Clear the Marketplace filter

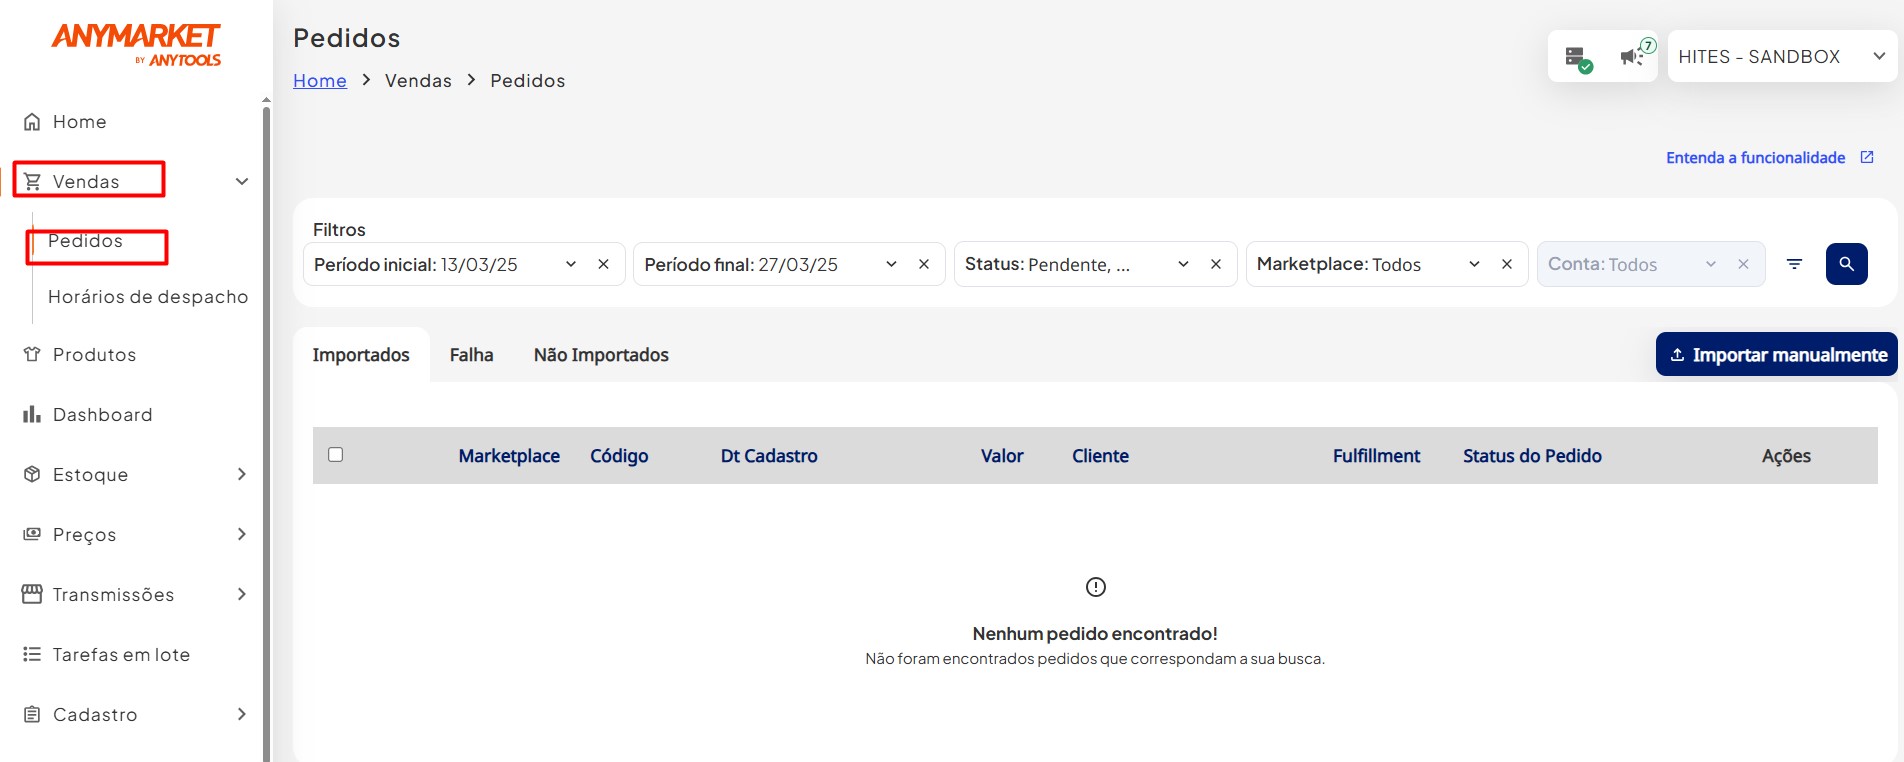point(1507,264)
